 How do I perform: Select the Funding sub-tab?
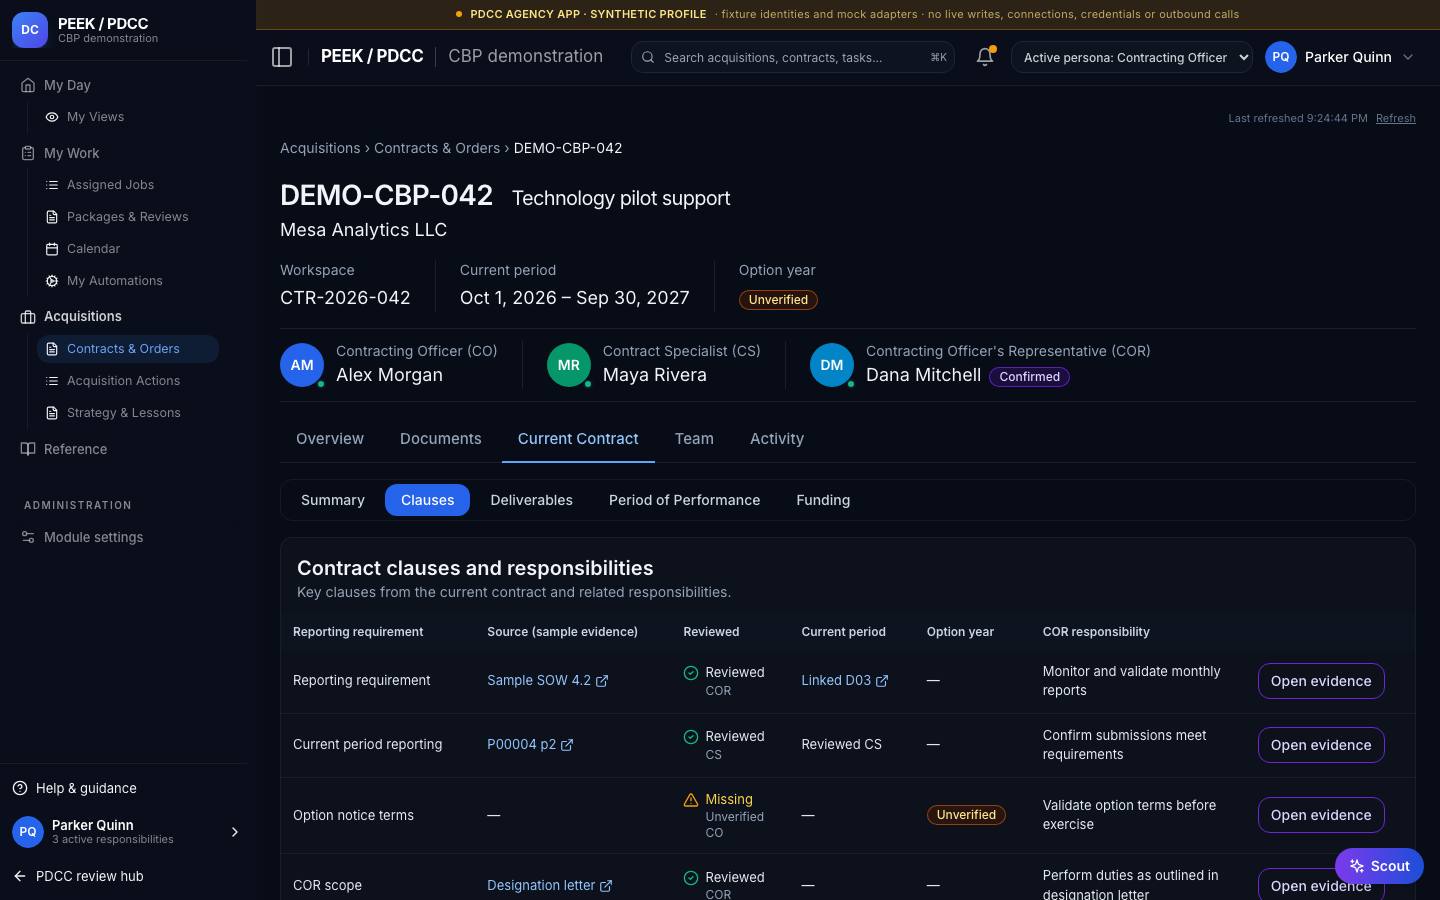[823, 500]
